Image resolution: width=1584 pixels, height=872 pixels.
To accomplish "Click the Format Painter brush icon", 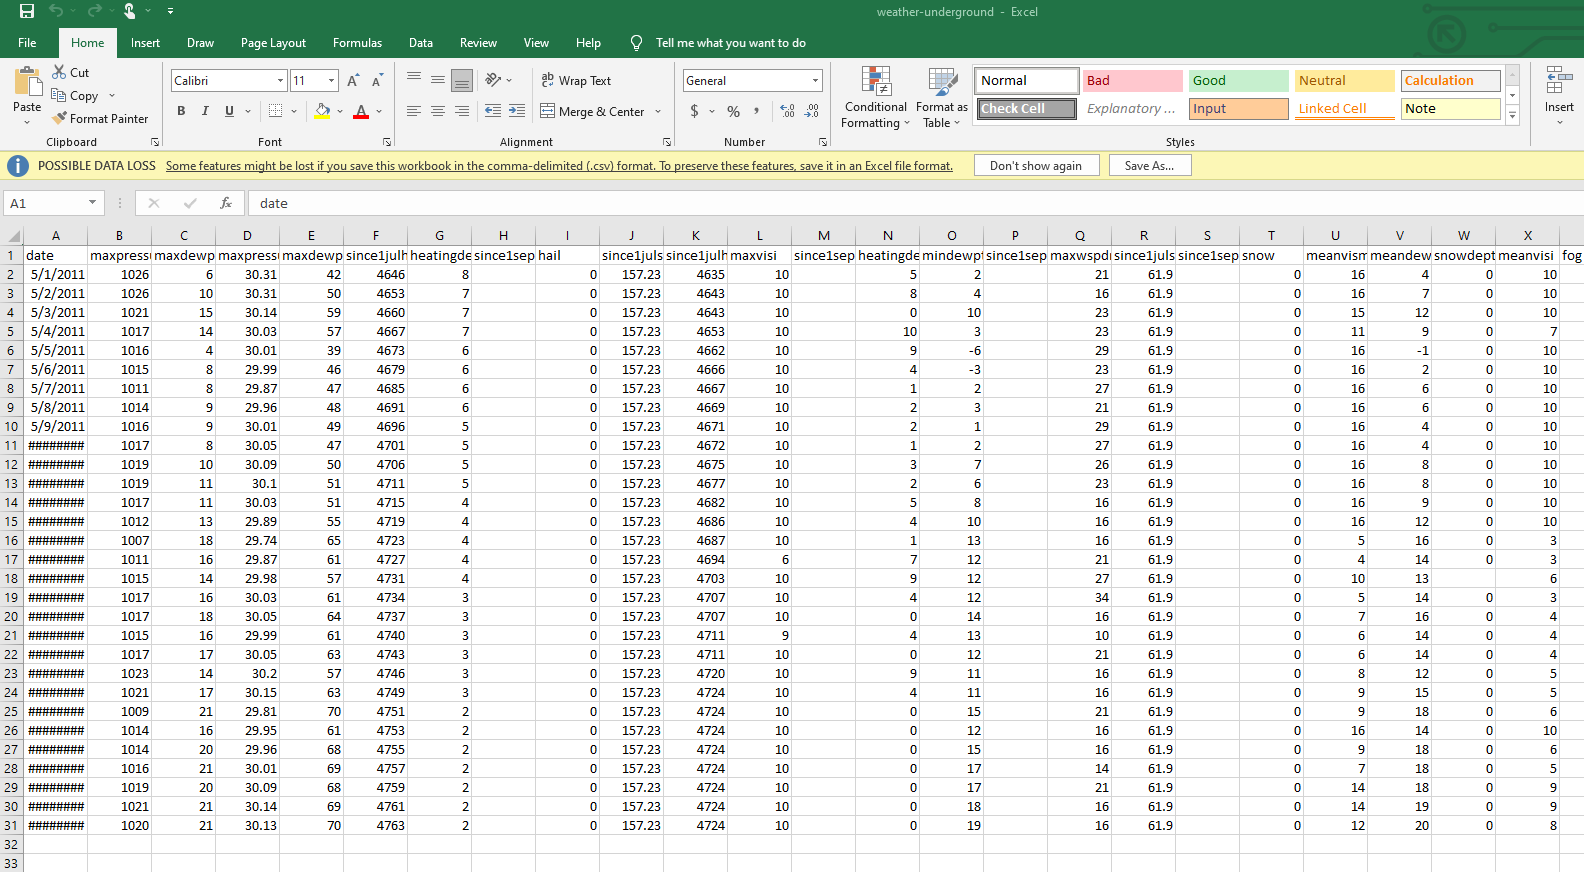I will tap(60, 118).
